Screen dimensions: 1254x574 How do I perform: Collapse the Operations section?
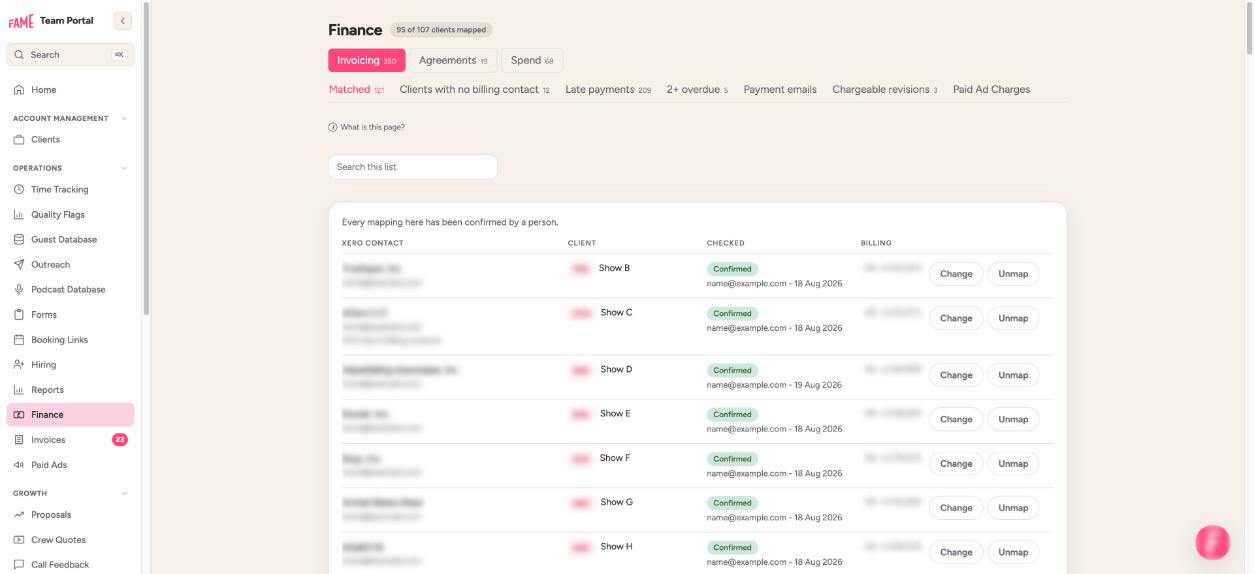pos(124,168)
